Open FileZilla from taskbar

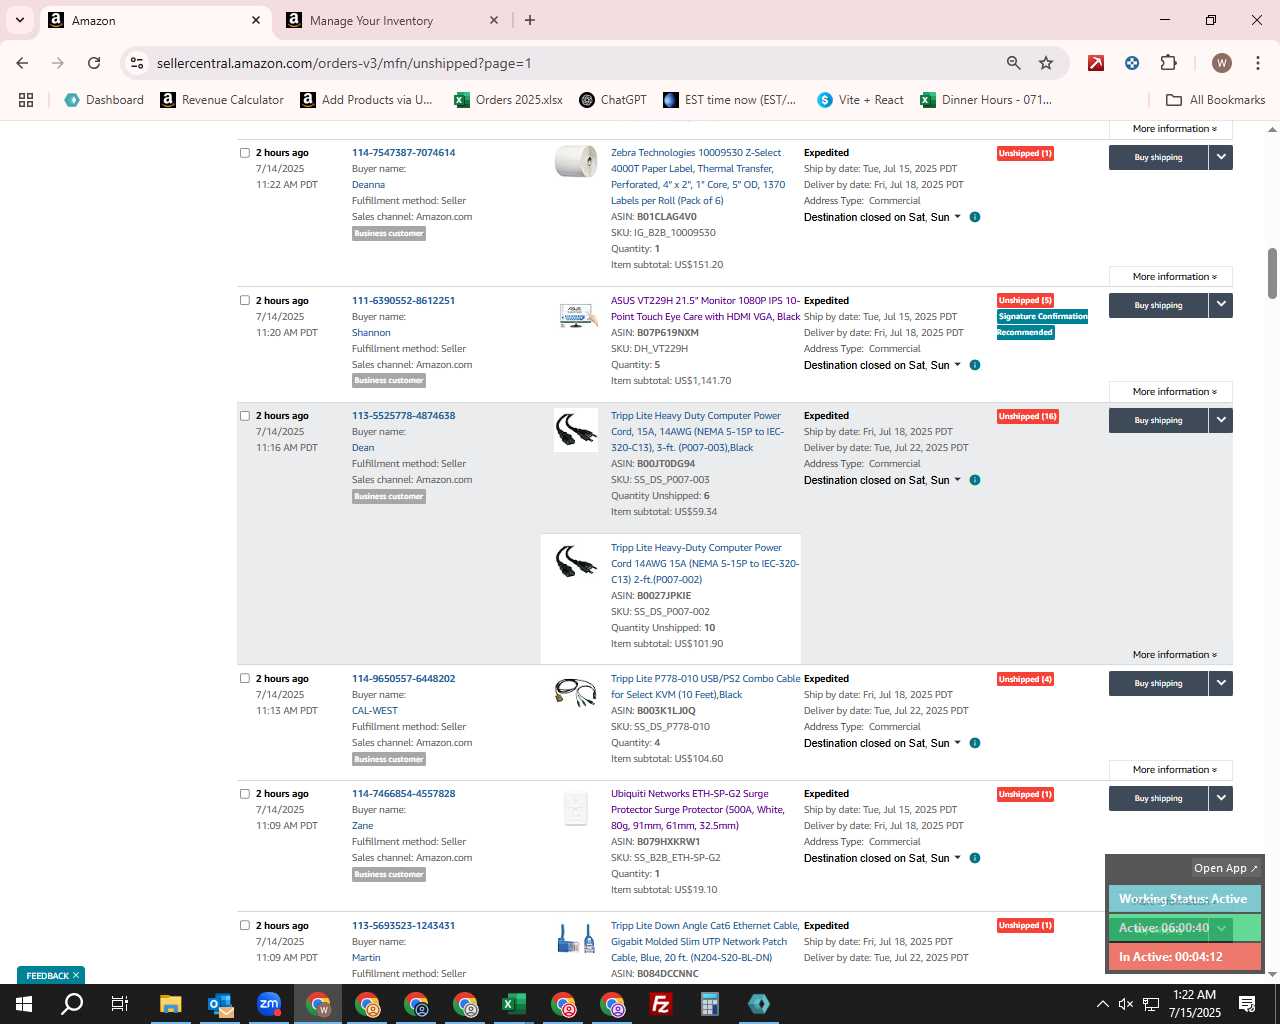[x=661, y=1004]
